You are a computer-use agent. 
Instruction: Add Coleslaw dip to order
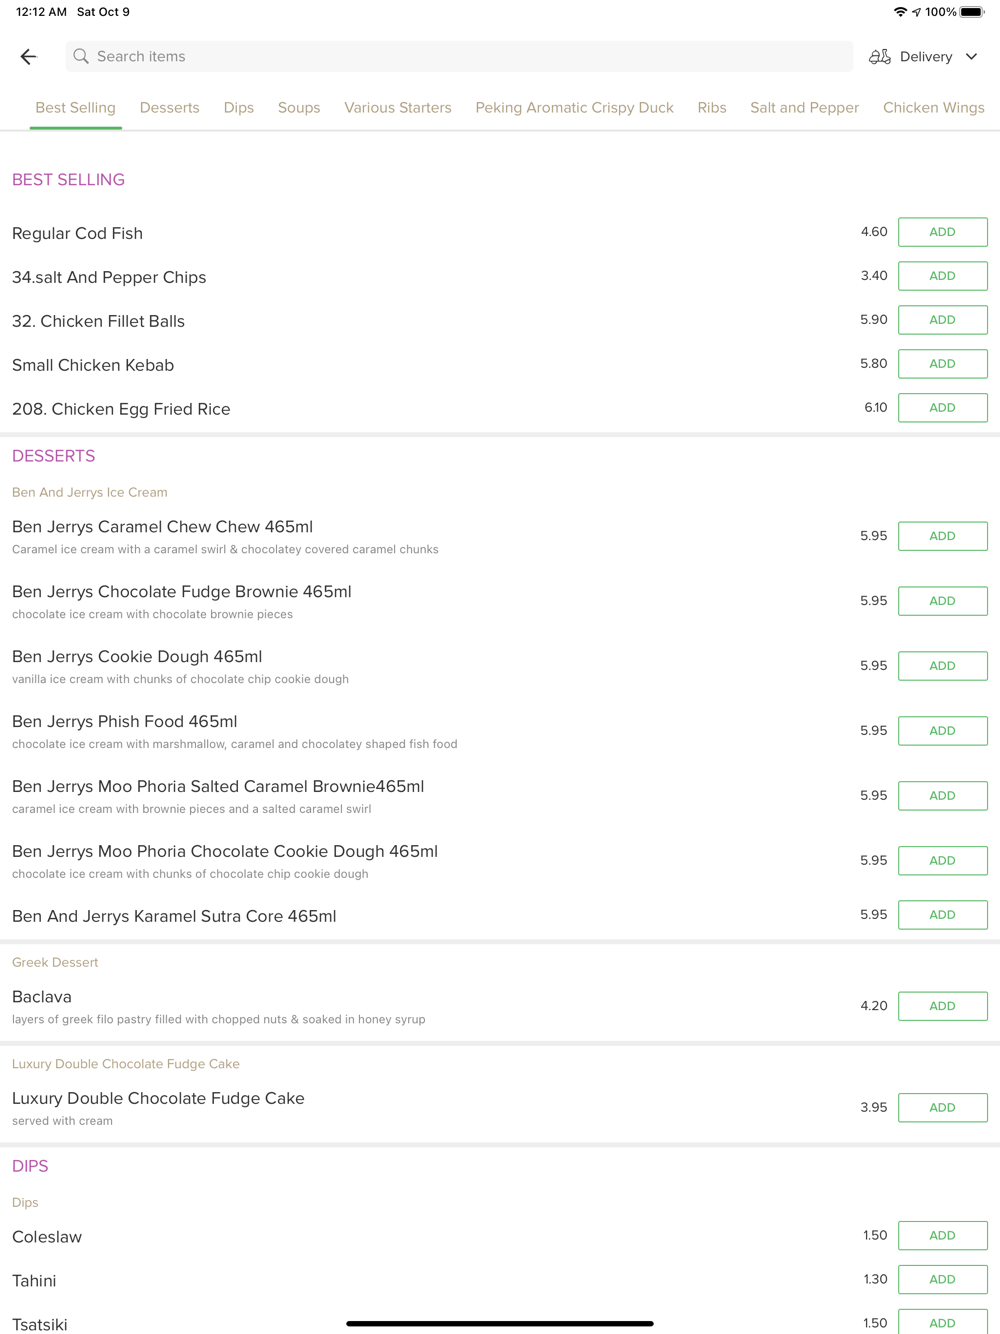click(x=942, y=1236)
